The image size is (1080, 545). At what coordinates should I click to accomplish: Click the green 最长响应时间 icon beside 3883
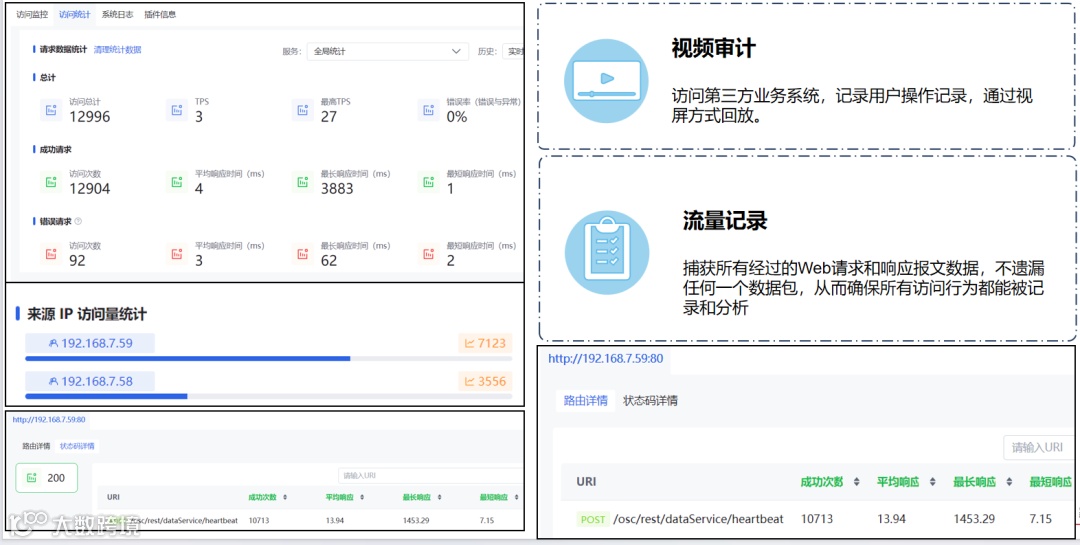click(302, 183)
